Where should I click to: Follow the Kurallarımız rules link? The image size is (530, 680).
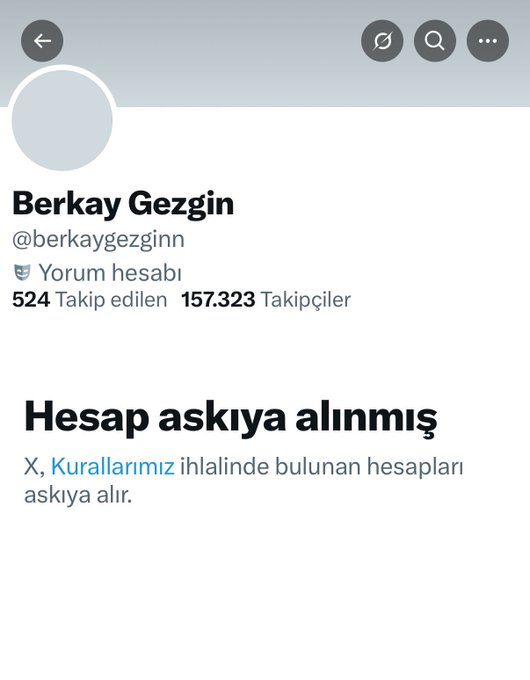click(113, 467)
